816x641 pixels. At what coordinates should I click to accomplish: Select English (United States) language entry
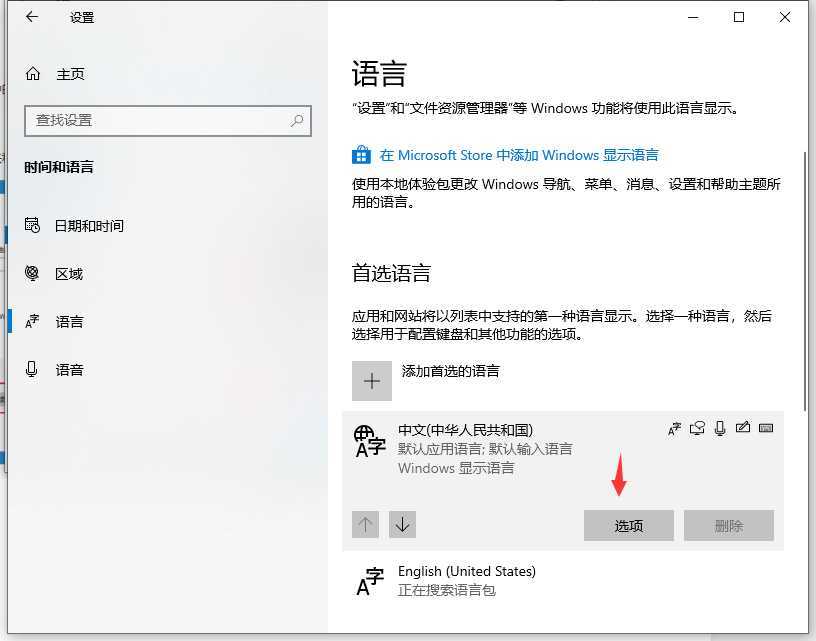click(x=563, y=581)
